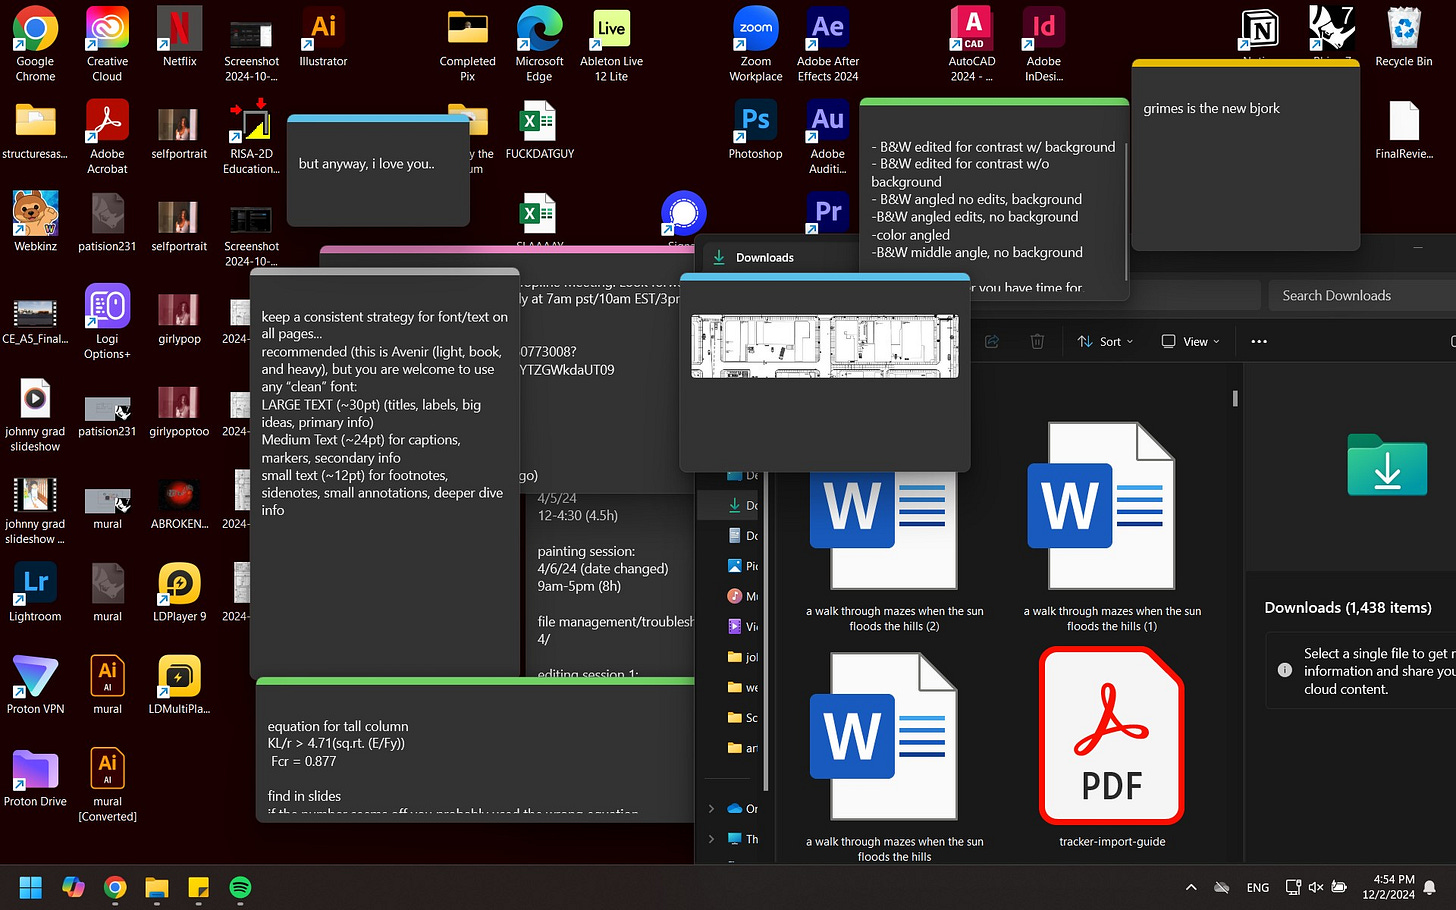Click the Spotify icon in the taskbar

pos(240,887)
